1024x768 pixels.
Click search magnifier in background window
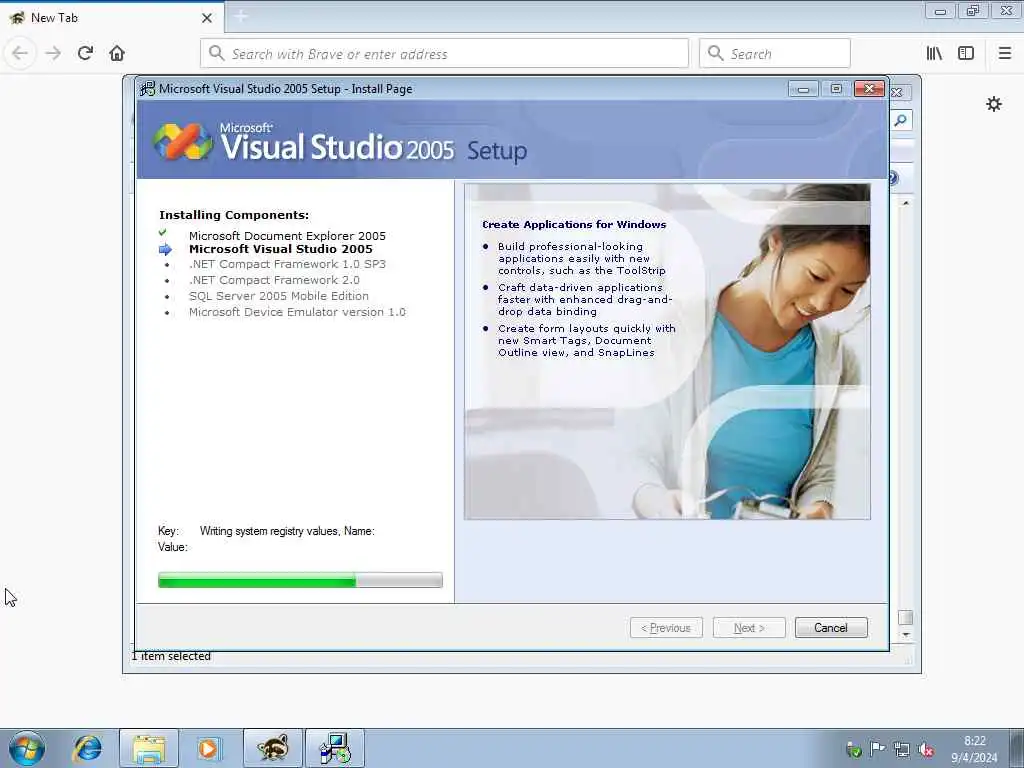901,120
